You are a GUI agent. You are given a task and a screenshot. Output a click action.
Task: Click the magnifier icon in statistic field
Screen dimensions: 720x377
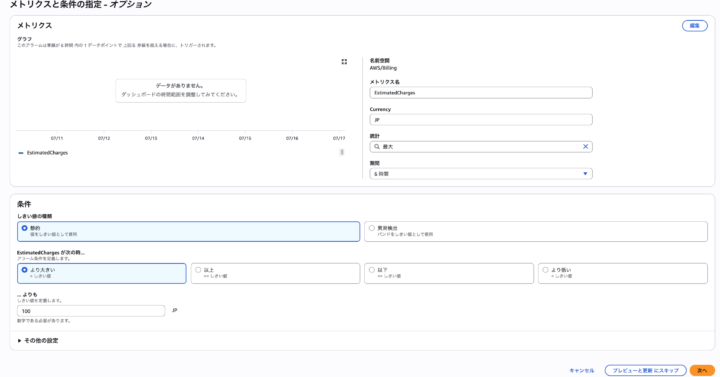click(x=377, y=146)
